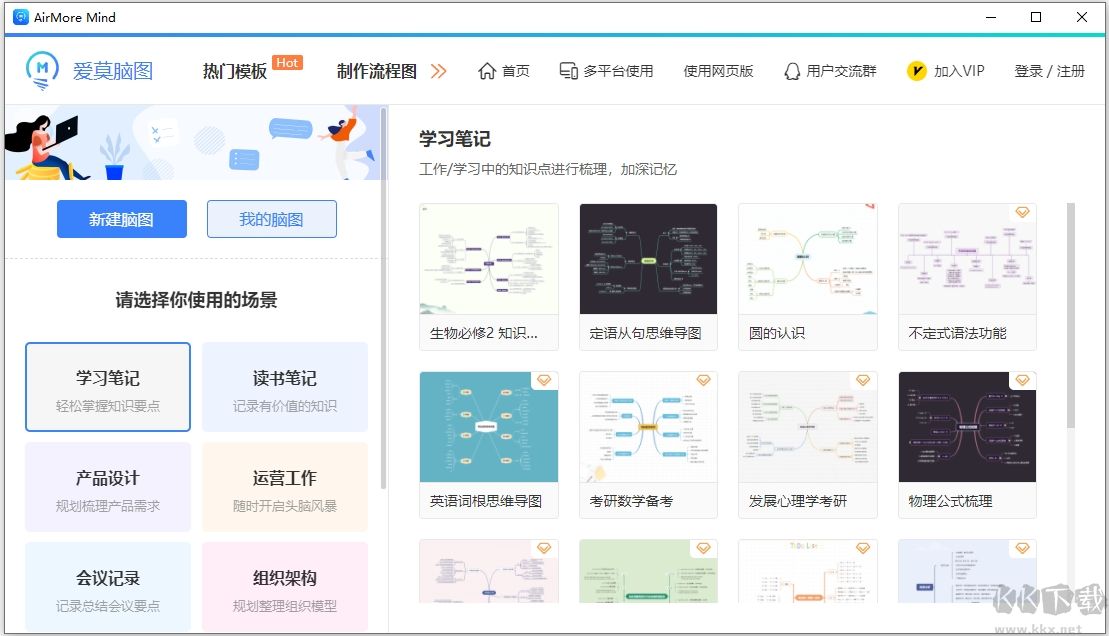Screen dimensions: 1109x636
Task: Click the 工作/学习中的知识点进行梳理 description
Action: click(x=548, y=169)
